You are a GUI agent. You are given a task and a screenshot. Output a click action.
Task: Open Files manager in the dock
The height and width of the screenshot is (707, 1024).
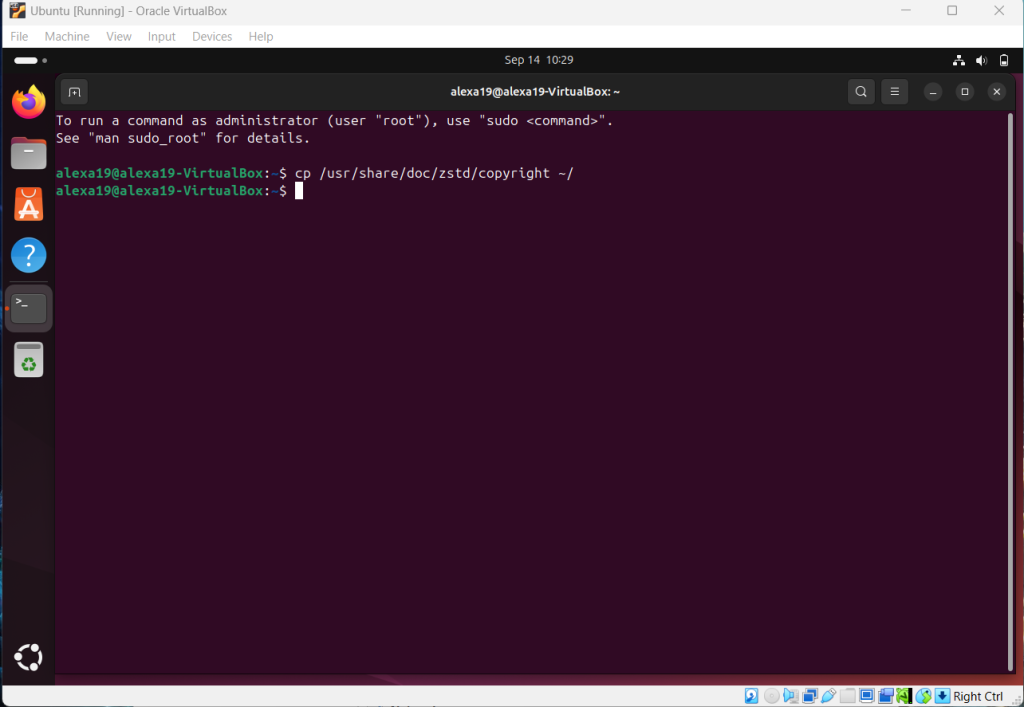click(29, 153)
